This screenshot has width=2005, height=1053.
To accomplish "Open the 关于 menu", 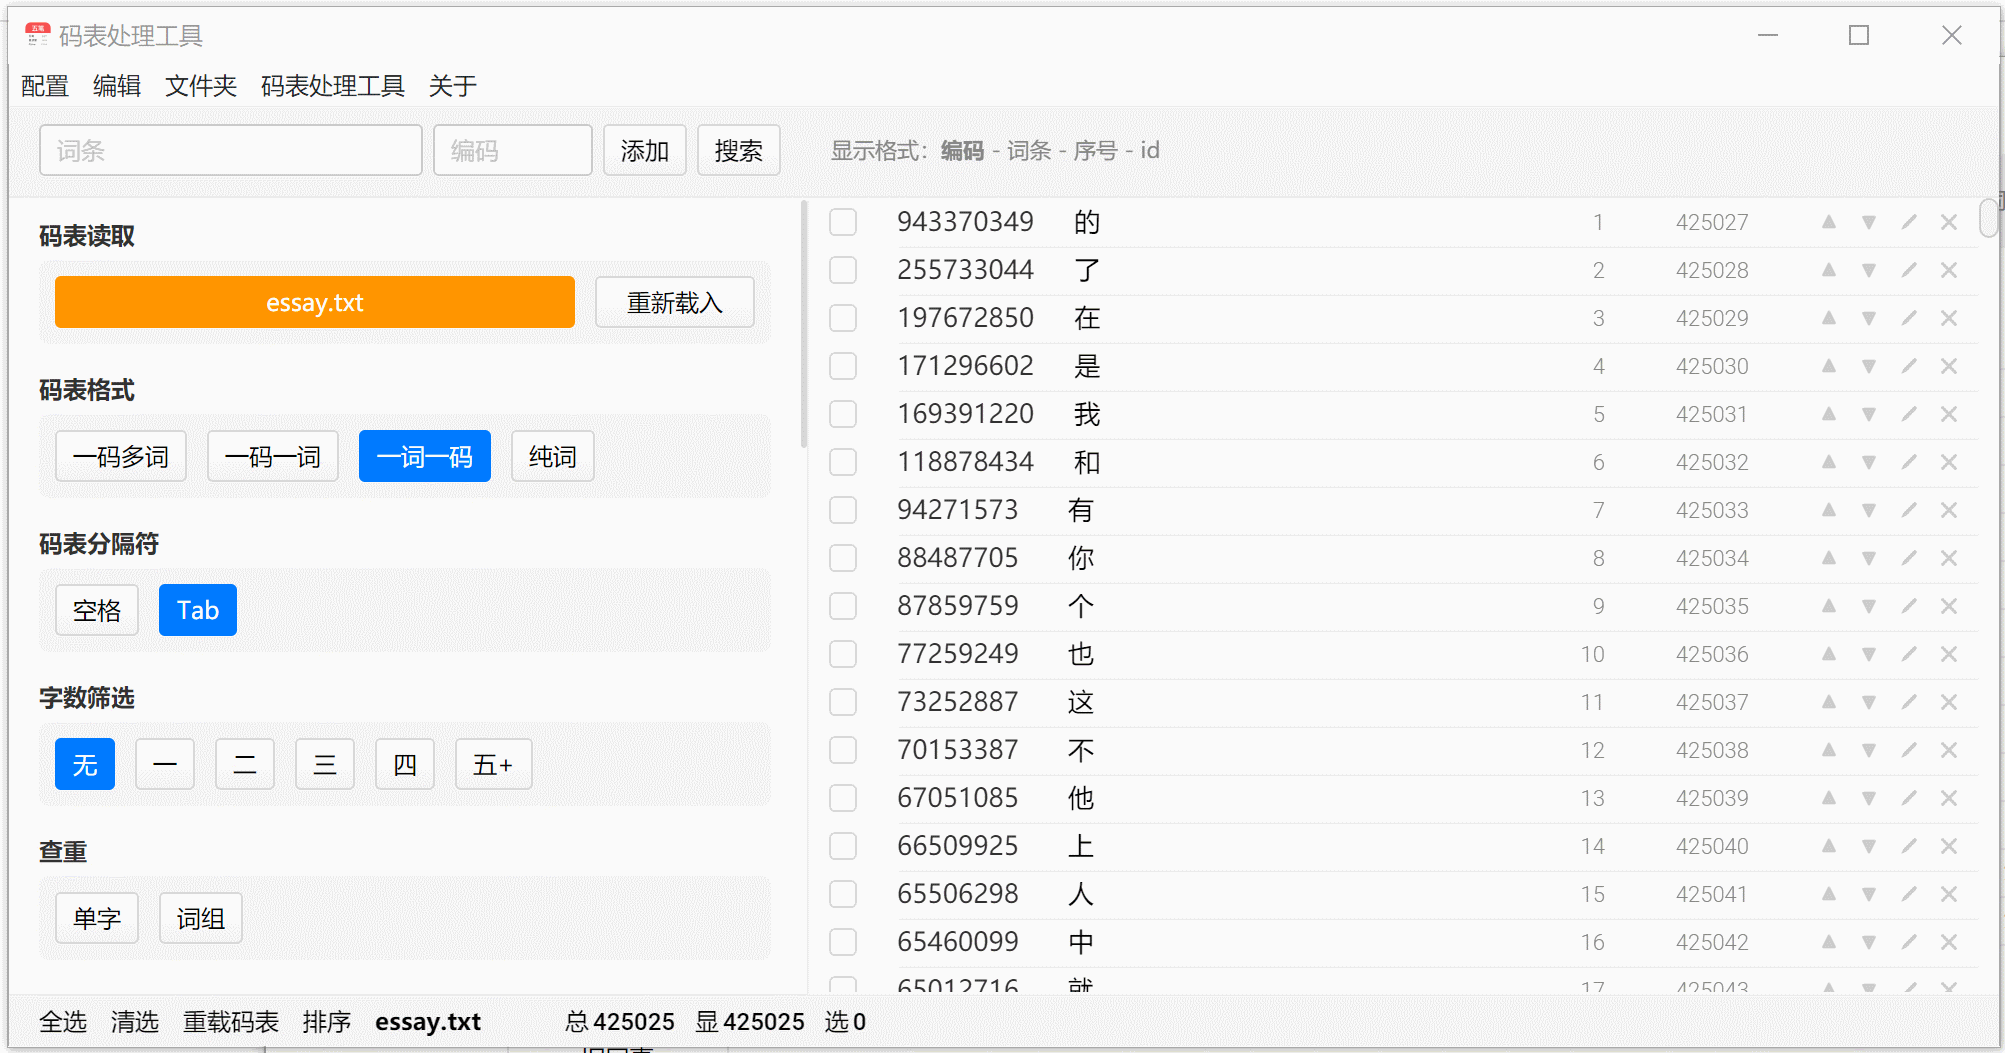I will pyautogui.click(x=452, y=86).
